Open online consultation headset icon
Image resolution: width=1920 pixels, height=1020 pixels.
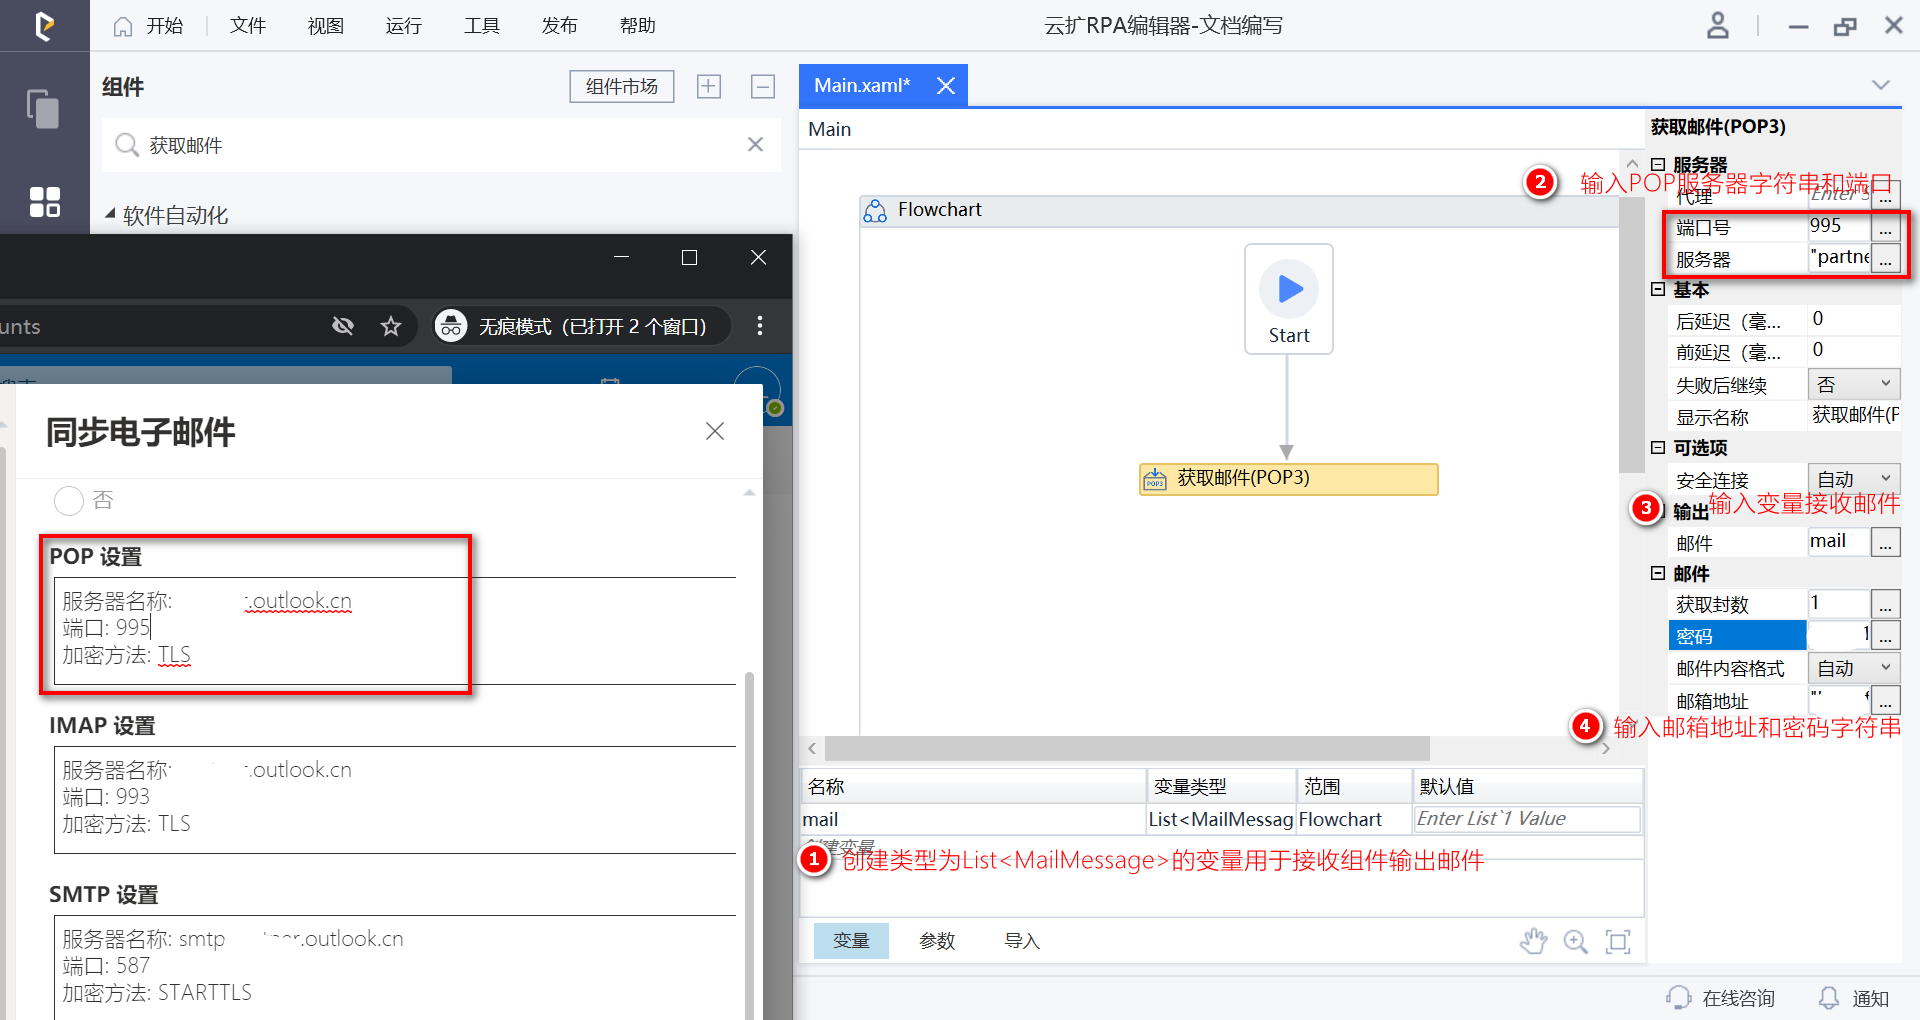(x=1679, y=998)
